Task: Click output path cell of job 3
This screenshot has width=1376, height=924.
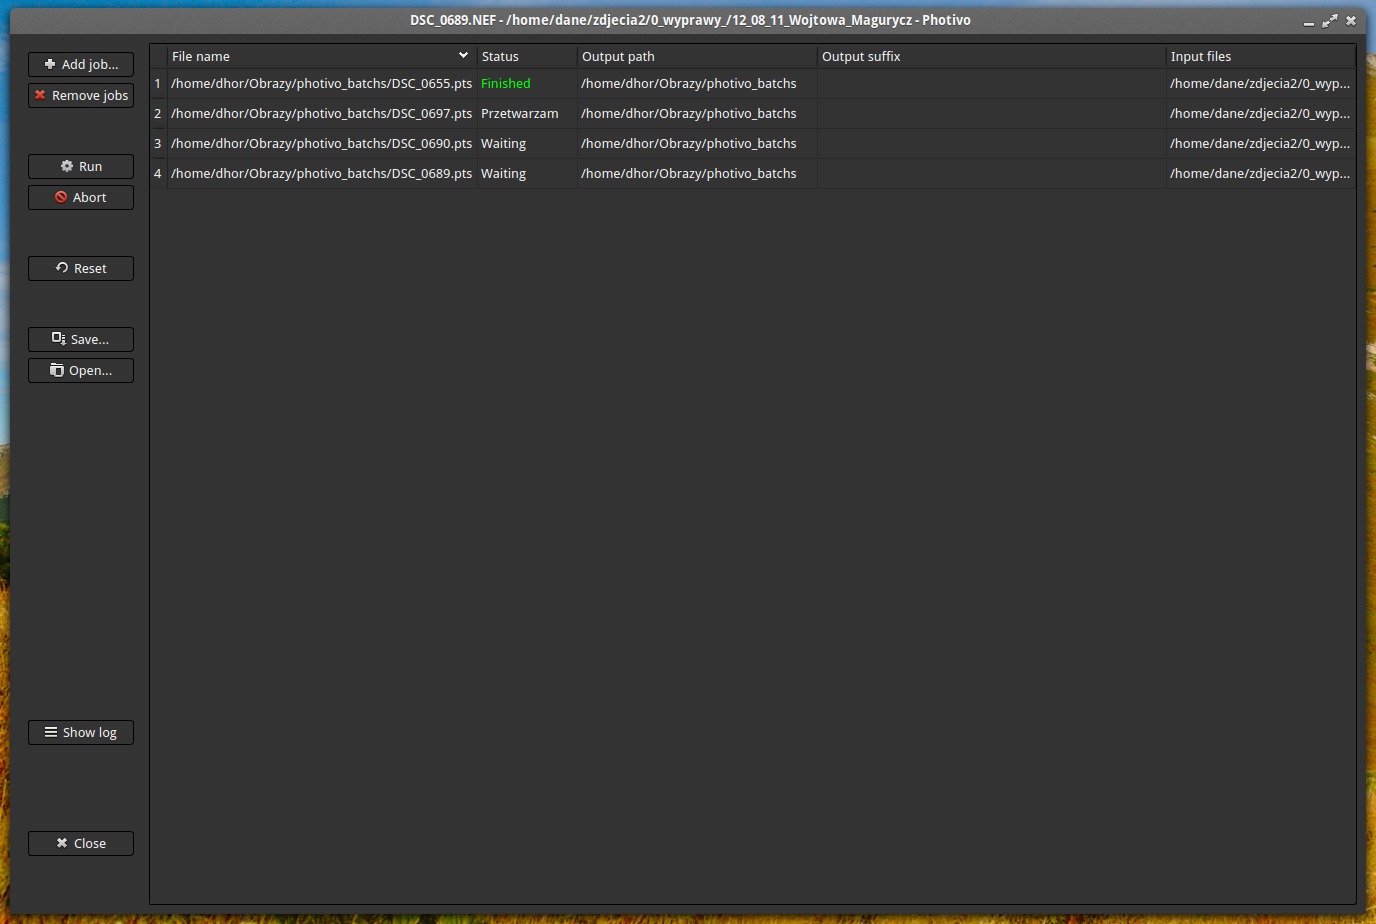Action: (696, 144)
